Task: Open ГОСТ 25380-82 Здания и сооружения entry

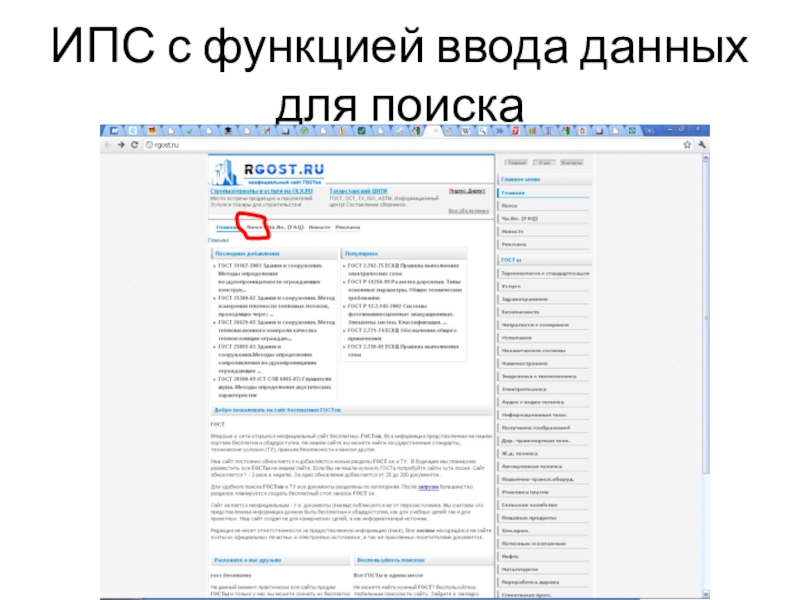Action: pyautogui.click(x=277, y=306)
